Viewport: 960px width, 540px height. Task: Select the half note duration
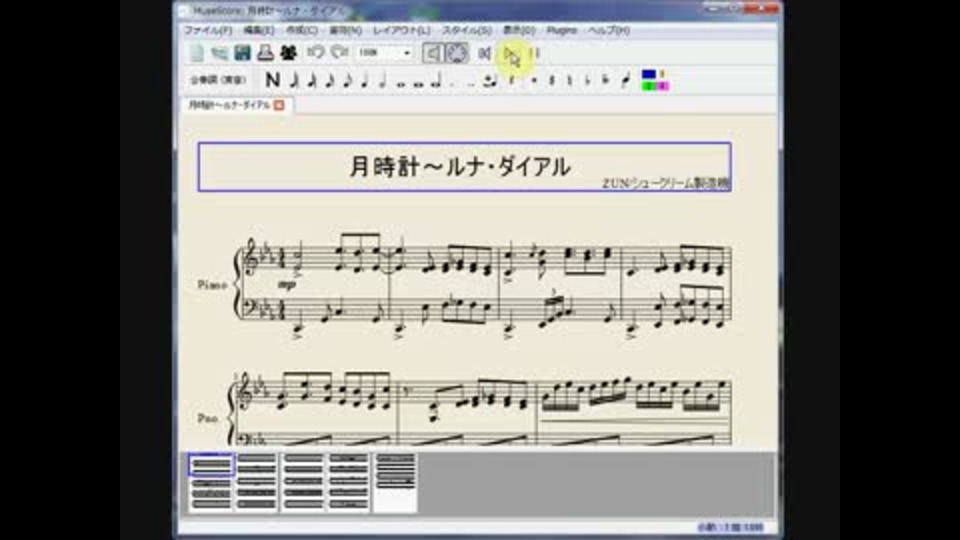click(383, 80)
